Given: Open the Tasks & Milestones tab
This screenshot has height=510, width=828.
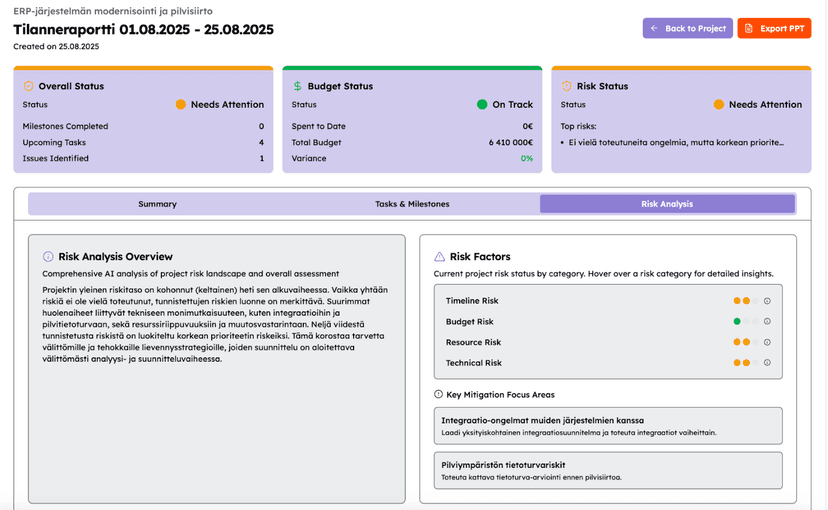Looking at the screenshot, I should coord(412,204).
